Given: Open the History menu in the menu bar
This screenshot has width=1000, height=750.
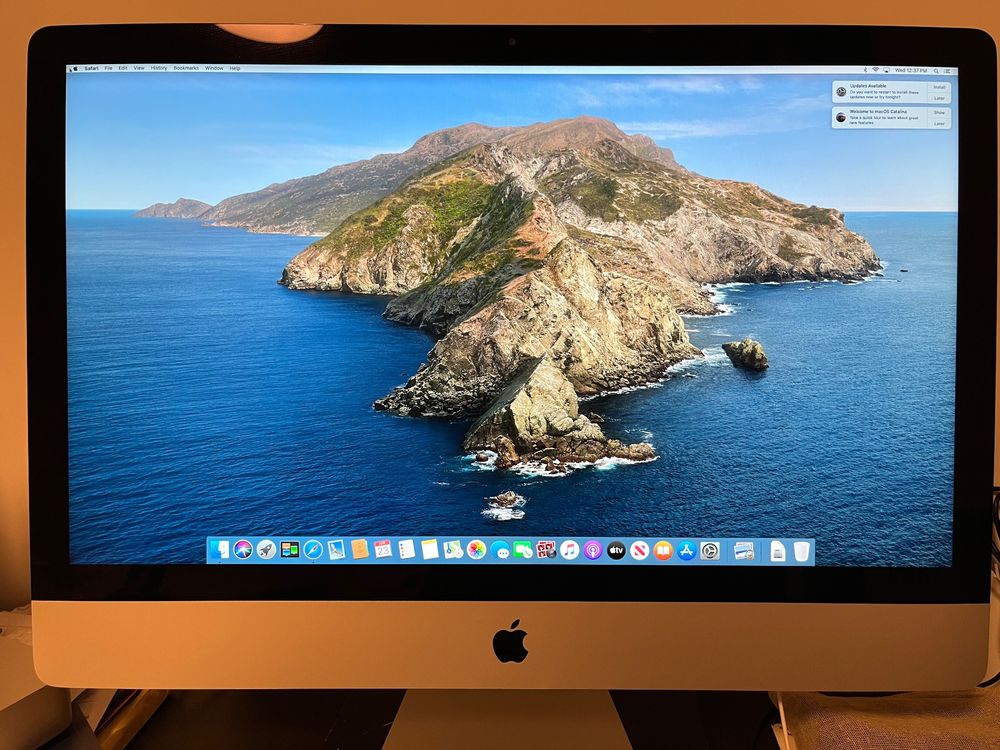Looking at the screenshot, I should [158, 68].
